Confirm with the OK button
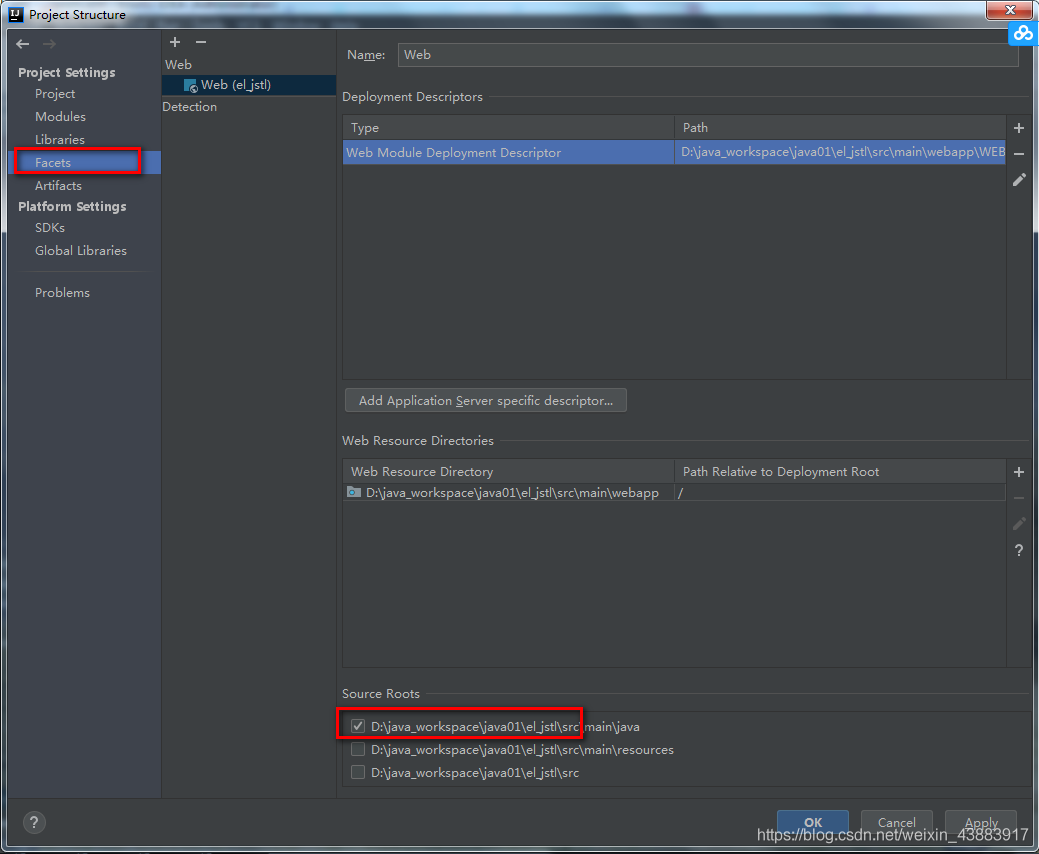This screenshot has width=1039, height=854. pyautogui.click(x=813, y=822)
